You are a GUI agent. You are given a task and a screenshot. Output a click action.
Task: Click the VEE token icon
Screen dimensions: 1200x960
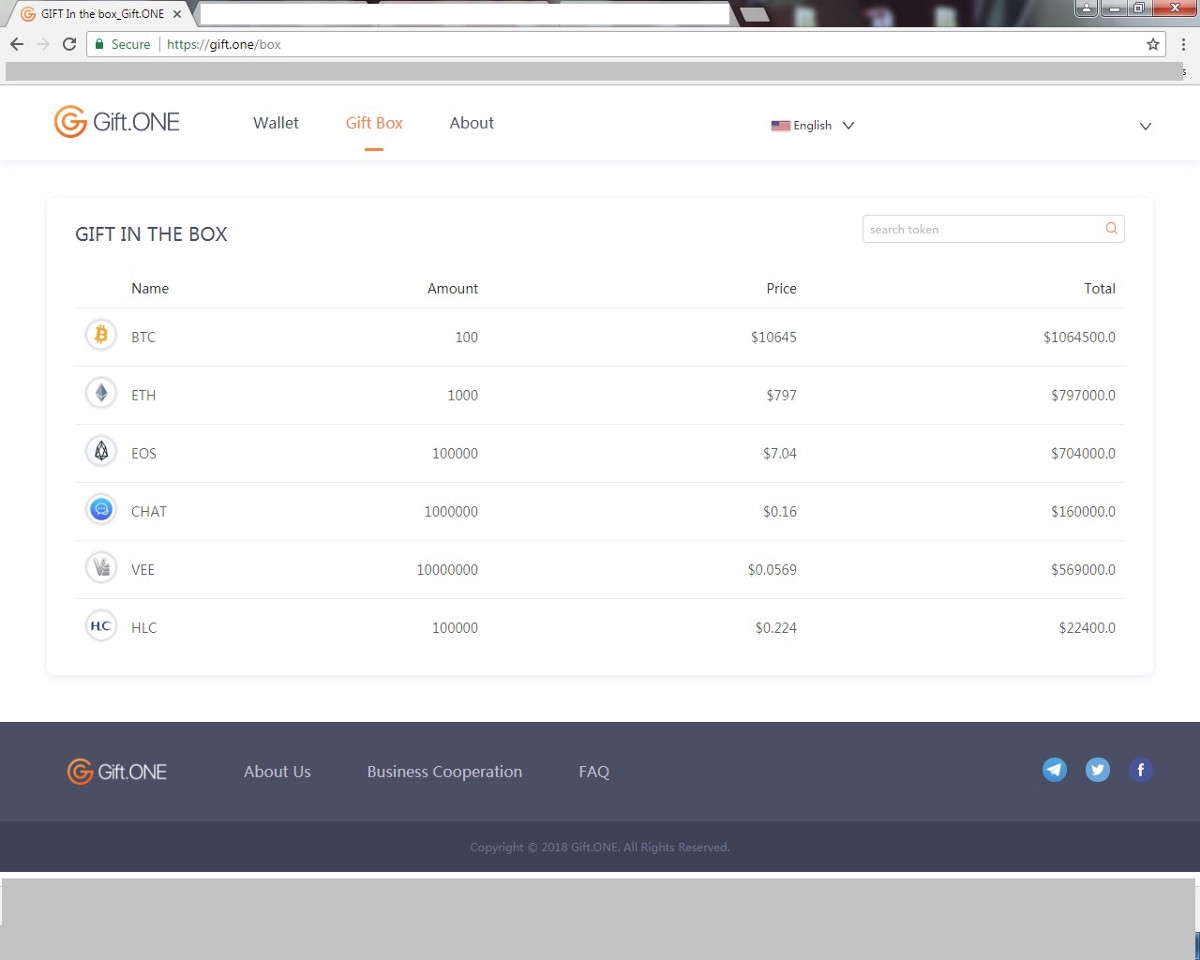coord(101,567)
